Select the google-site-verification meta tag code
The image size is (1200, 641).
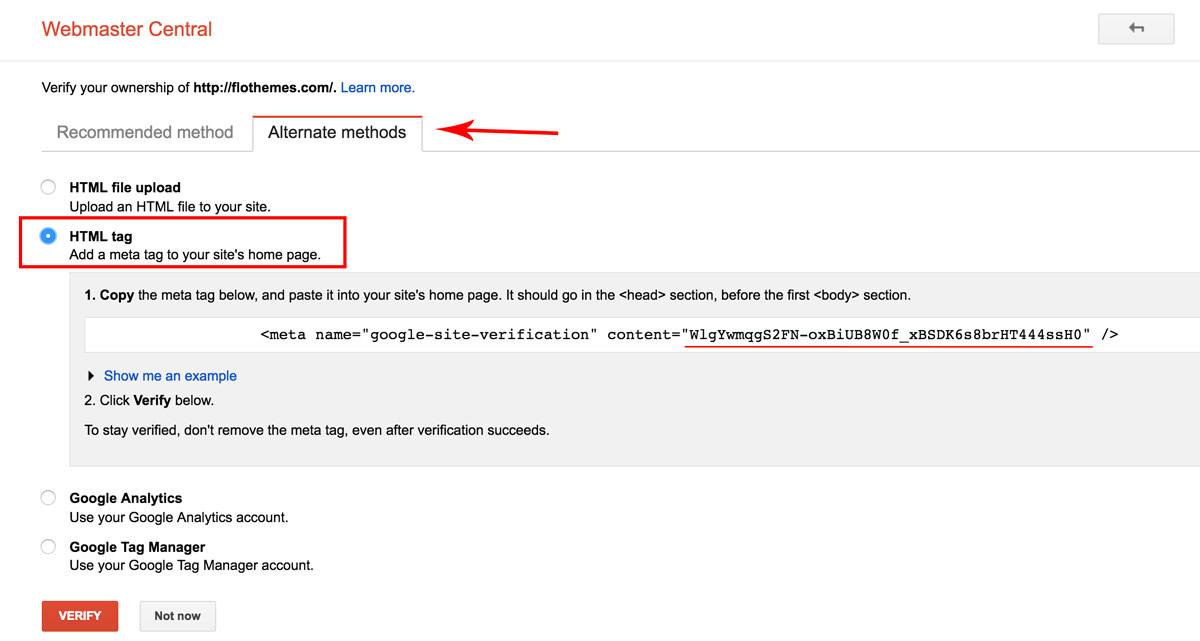tap(690, 334)
